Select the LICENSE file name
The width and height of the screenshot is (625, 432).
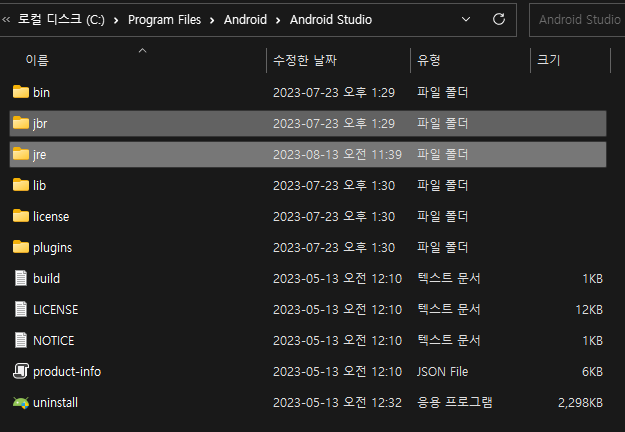55,310
